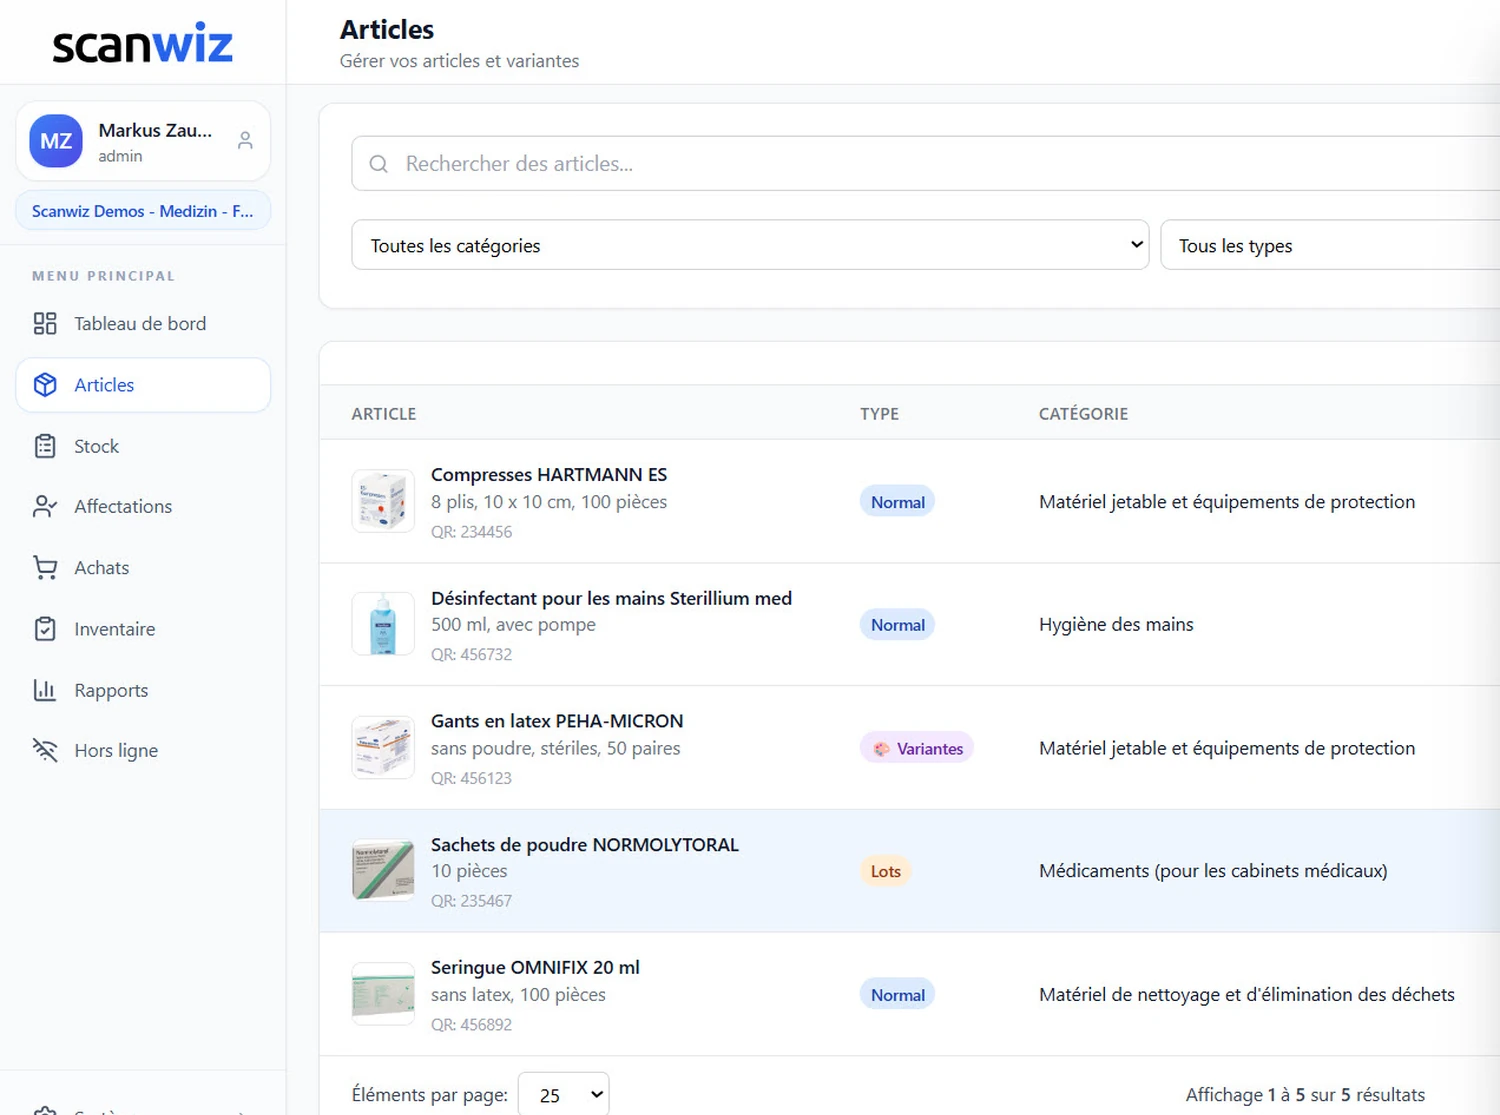Open Compresses HARTMANN ES product thumbnail
The image size is (1500, 1115).
[383, 501]
